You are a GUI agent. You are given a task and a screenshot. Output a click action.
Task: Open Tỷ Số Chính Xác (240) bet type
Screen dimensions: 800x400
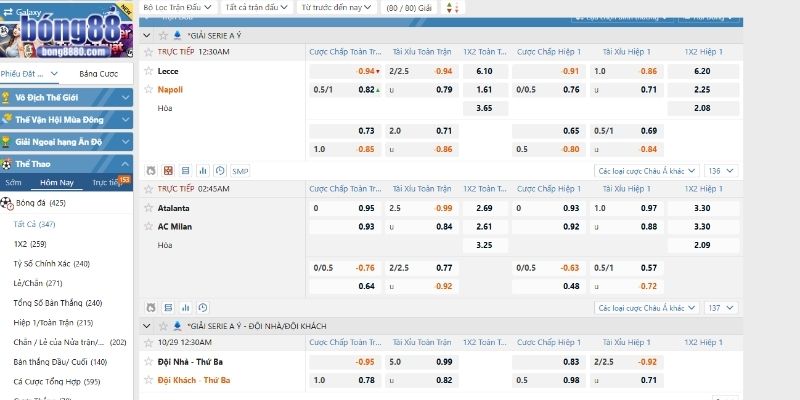click(x=53, y=263)
